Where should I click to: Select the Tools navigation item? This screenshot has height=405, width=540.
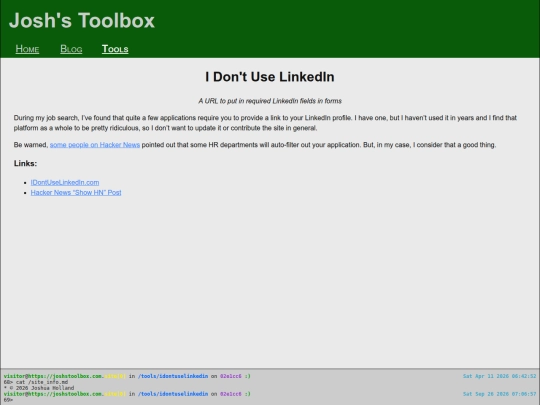[115, 49]
